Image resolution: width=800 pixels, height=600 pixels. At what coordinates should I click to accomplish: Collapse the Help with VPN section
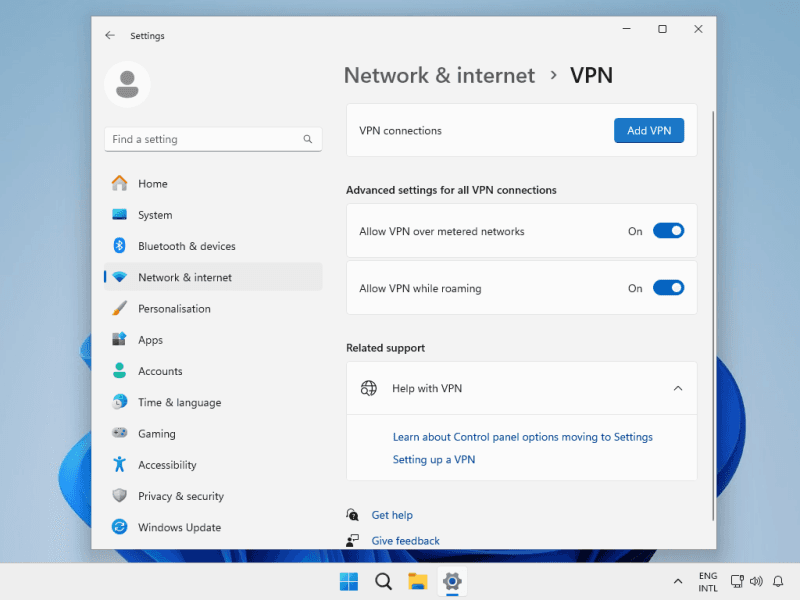tap(678, 388)
